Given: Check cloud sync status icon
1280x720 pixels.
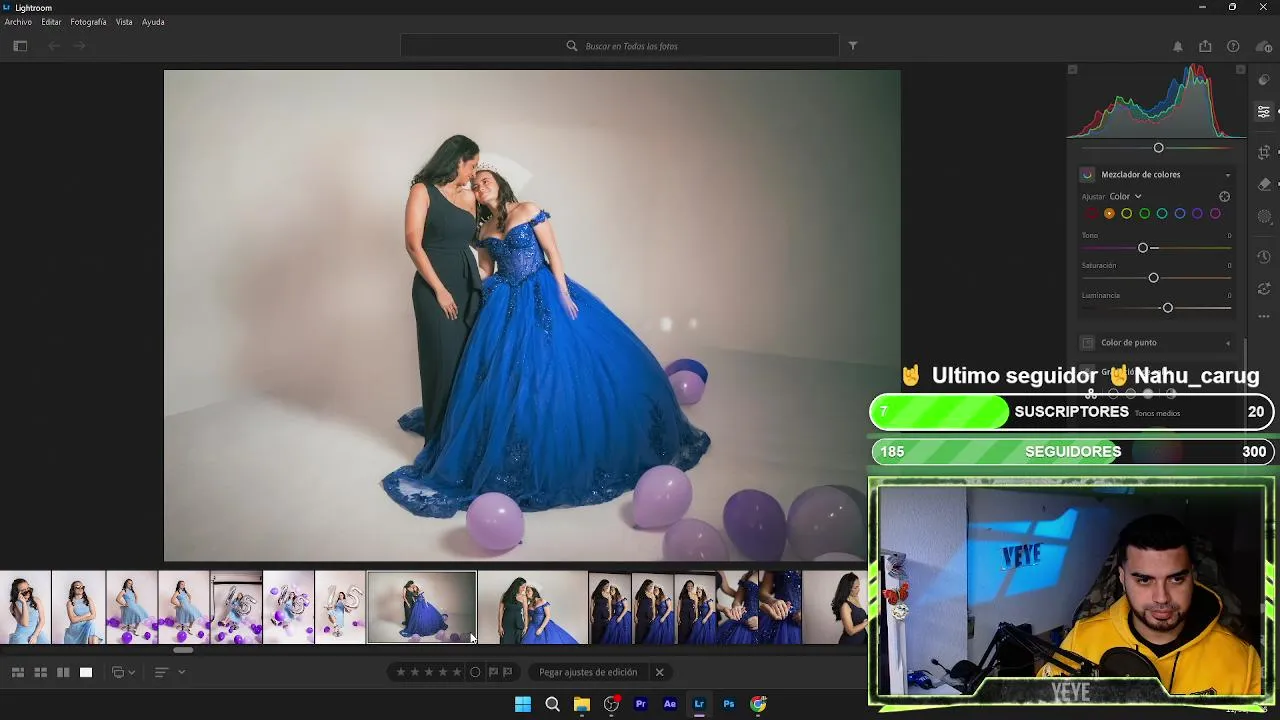Looking at the screenshot, I should click(x=1263, y=47).
